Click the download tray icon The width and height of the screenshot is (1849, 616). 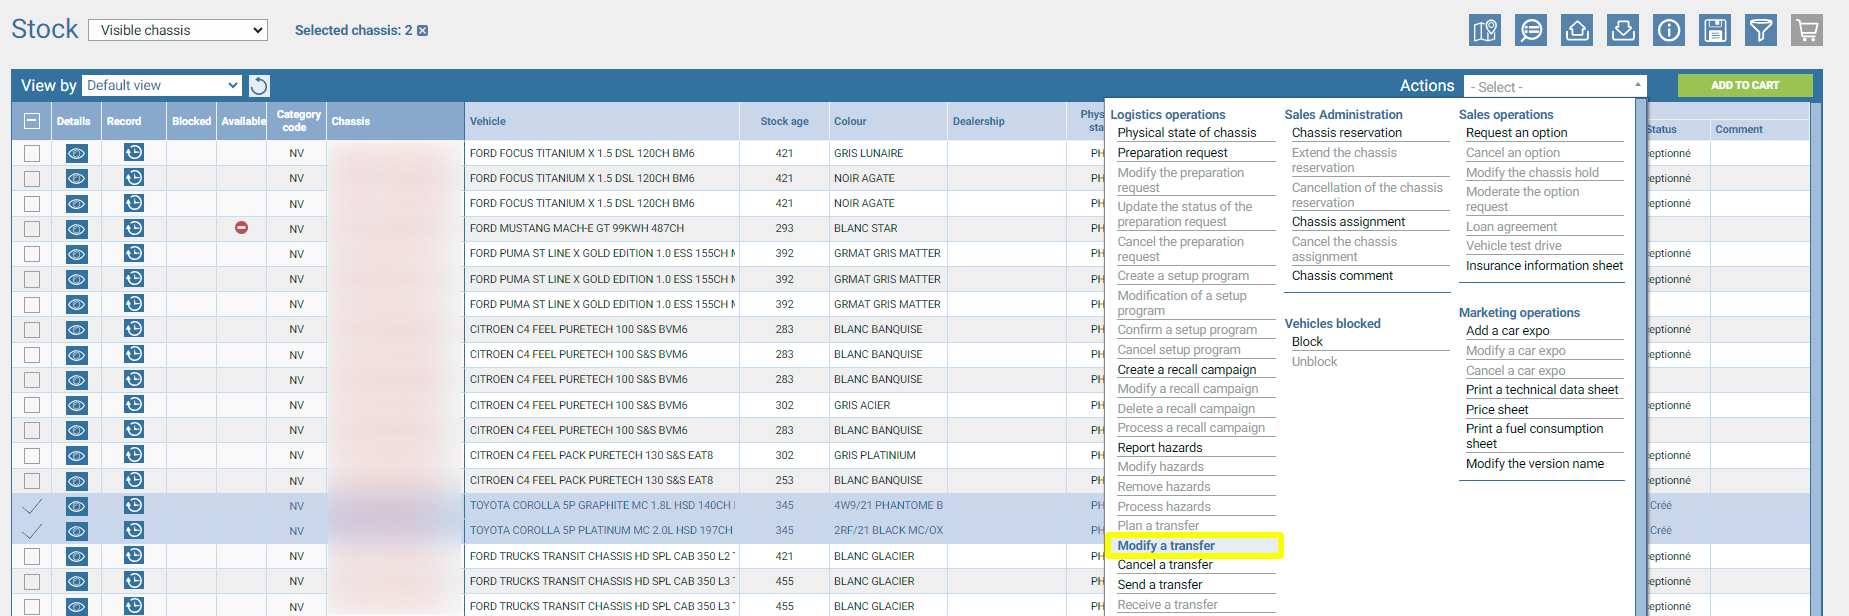coord(1623,30)
